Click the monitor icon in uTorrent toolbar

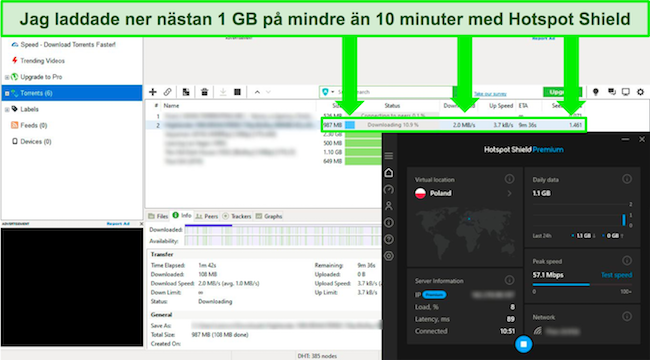point(626,92)
